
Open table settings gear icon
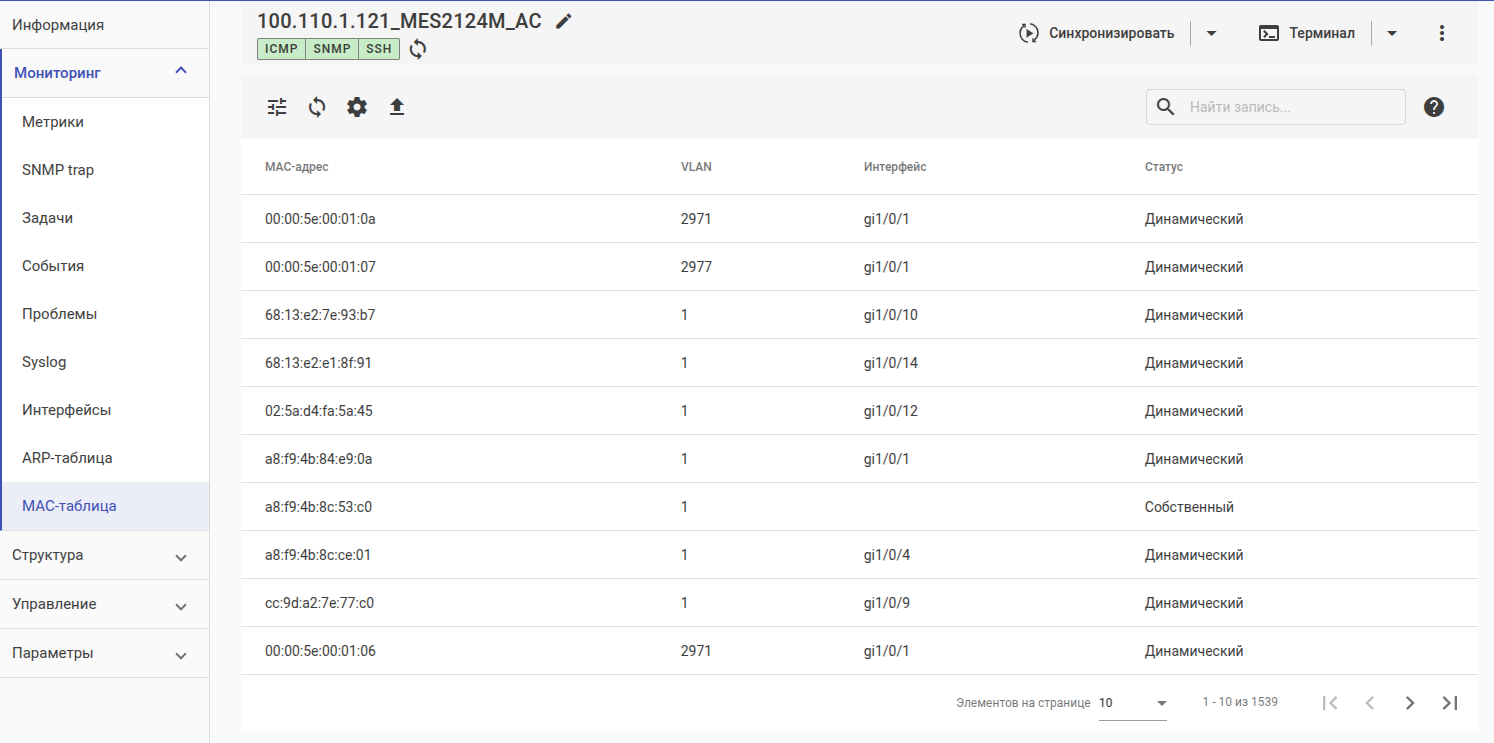point(357,107)
